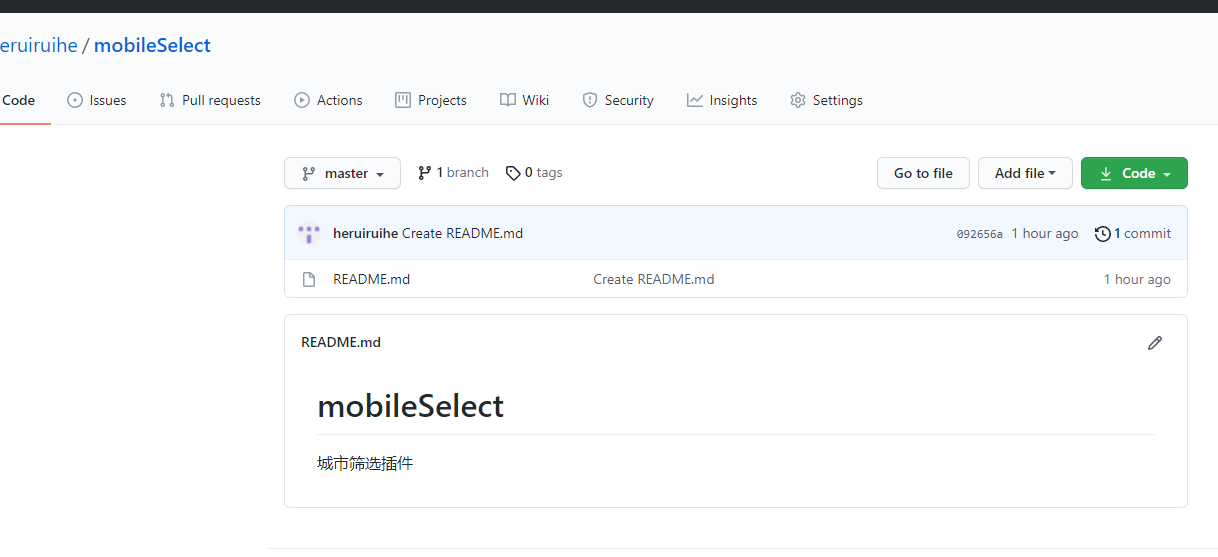The image size is (1218, 557).
Task: Click the download icon on Code button
Action: (1106, 173)
